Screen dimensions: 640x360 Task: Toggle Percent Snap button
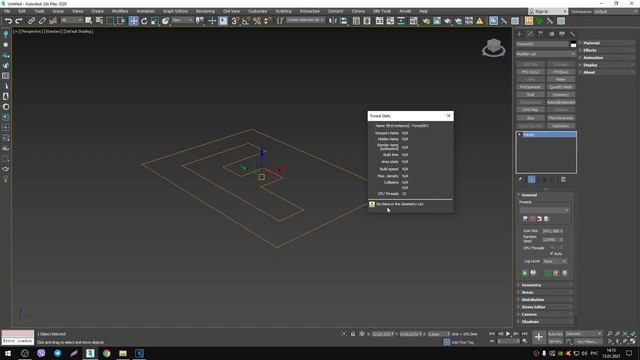(257, 21)
